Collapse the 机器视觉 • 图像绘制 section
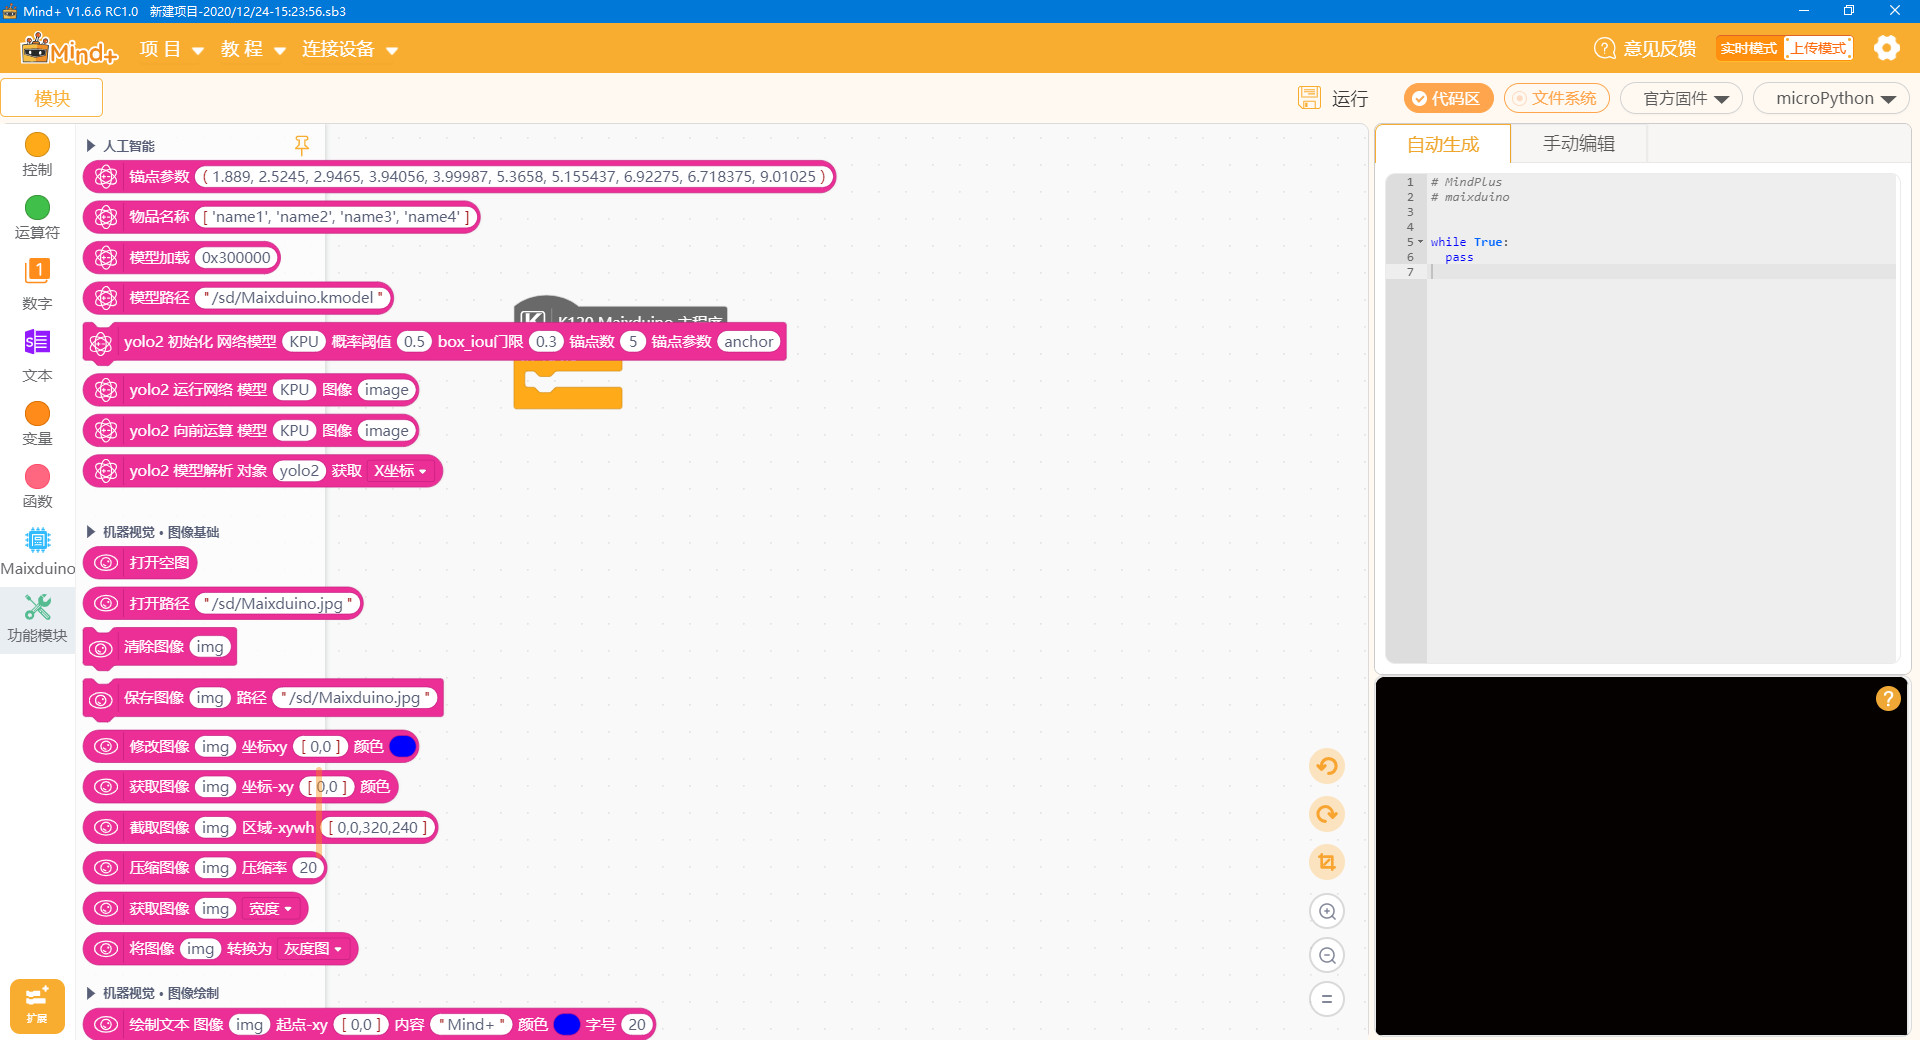Screen dimensions: 1920x1040 pos(91,993)
